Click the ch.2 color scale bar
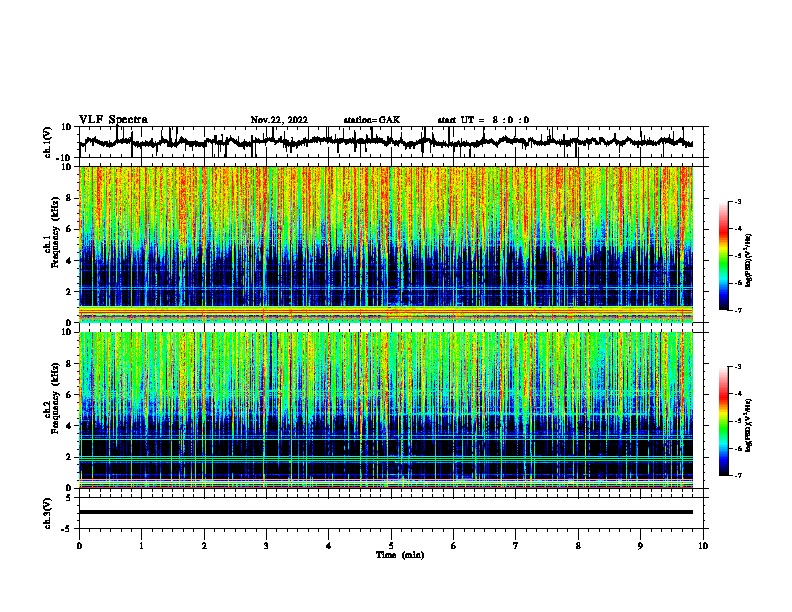Screen dimensions: 792x612 tap(724, 421)
